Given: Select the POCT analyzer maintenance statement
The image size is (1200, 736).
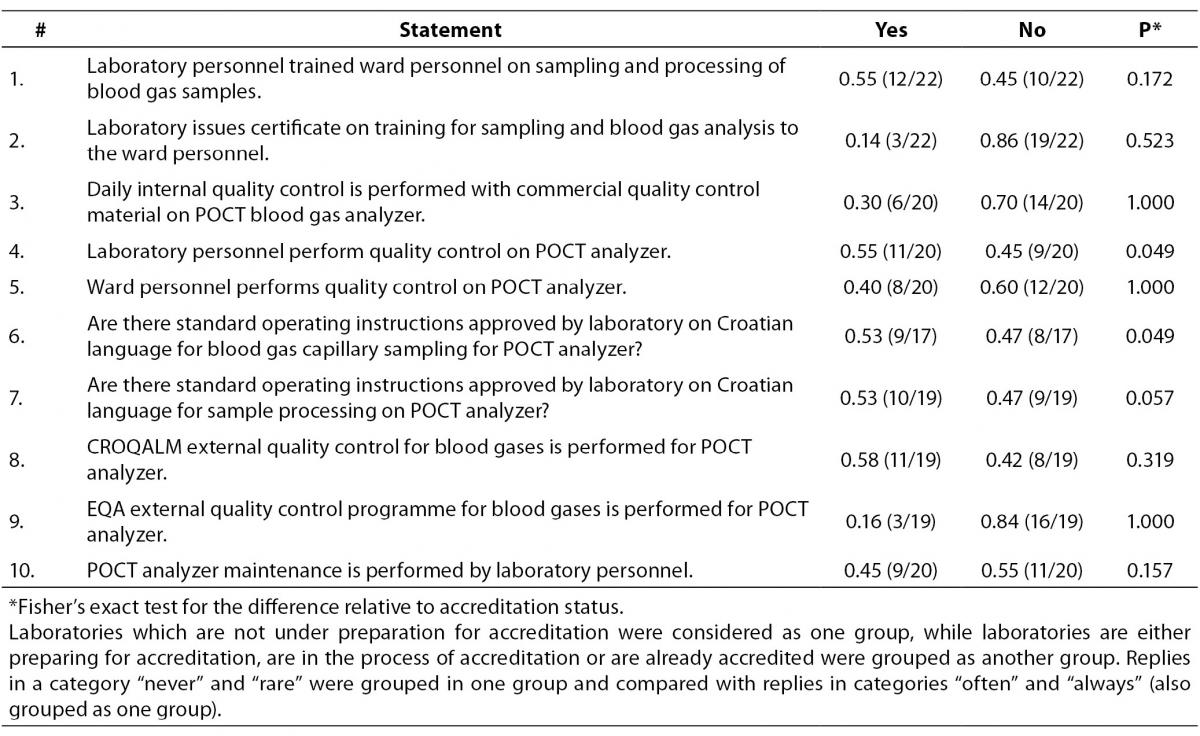Looking at the screenshot, I should 388,571.
